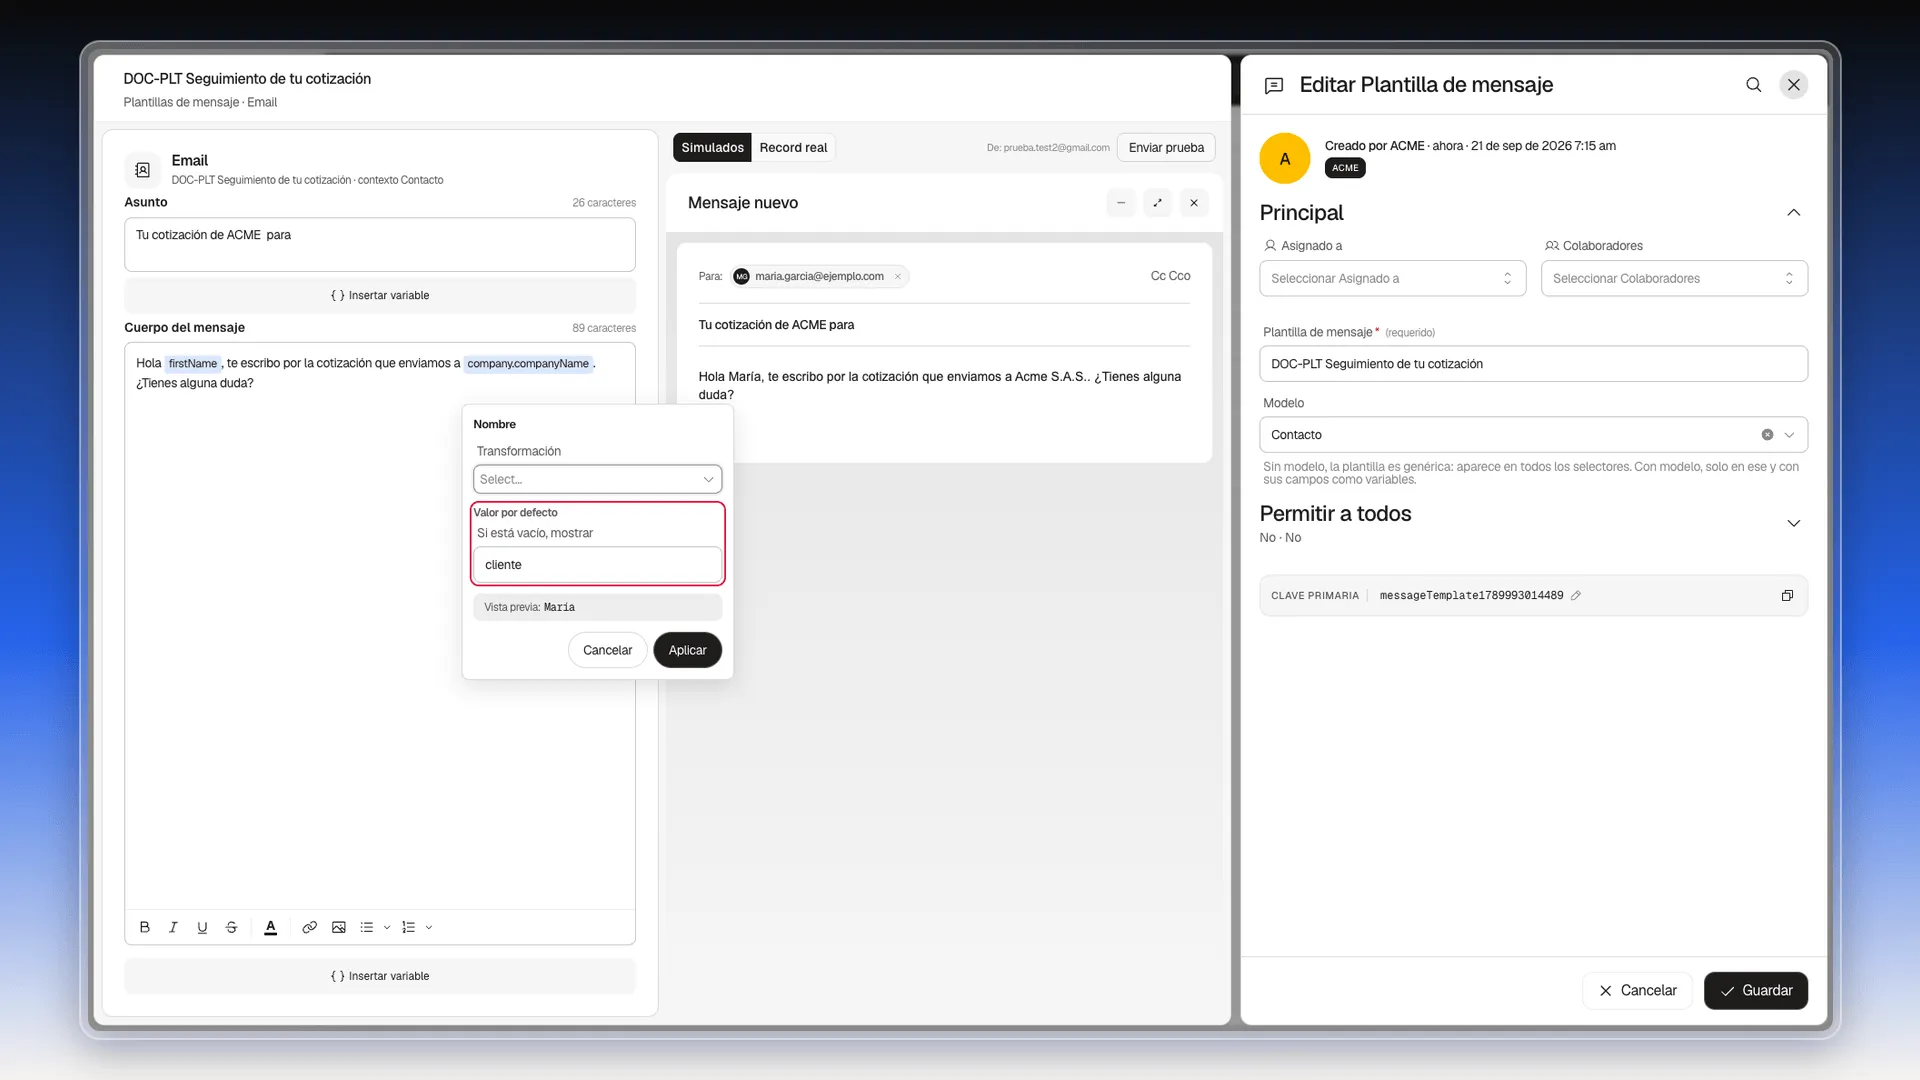Collapse the Principal section
1920x1080 pixels.
point(1794,212)
